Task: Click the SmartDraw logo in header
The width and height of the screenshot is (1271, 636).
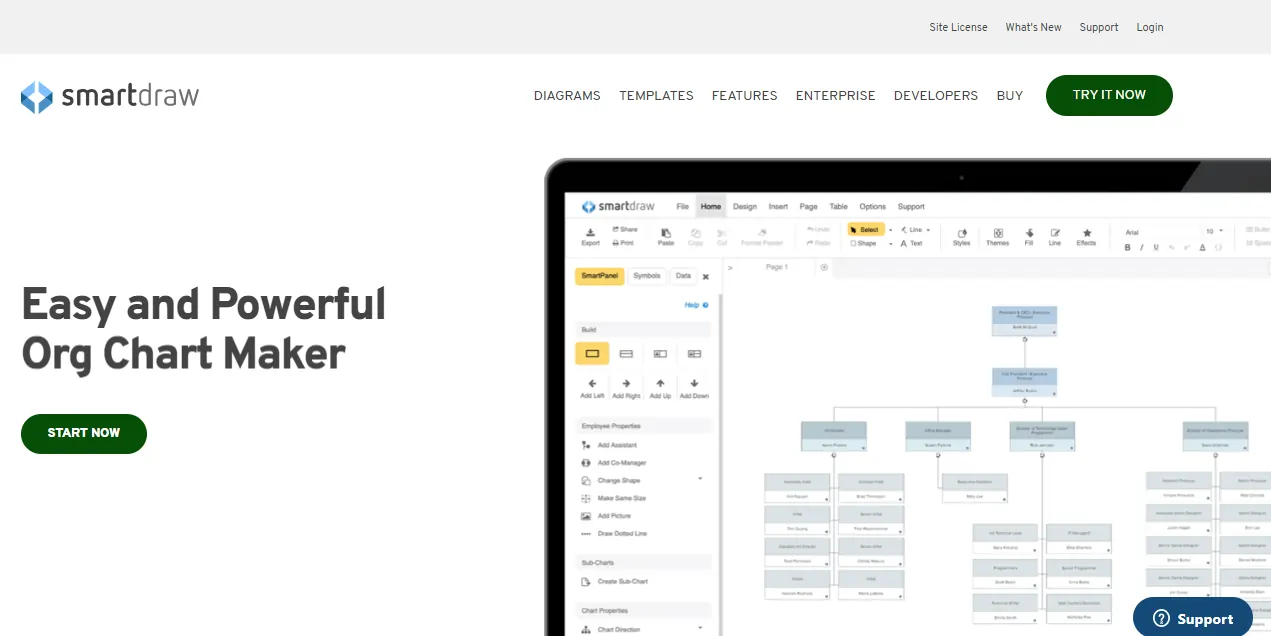Action: pos(110,96)
